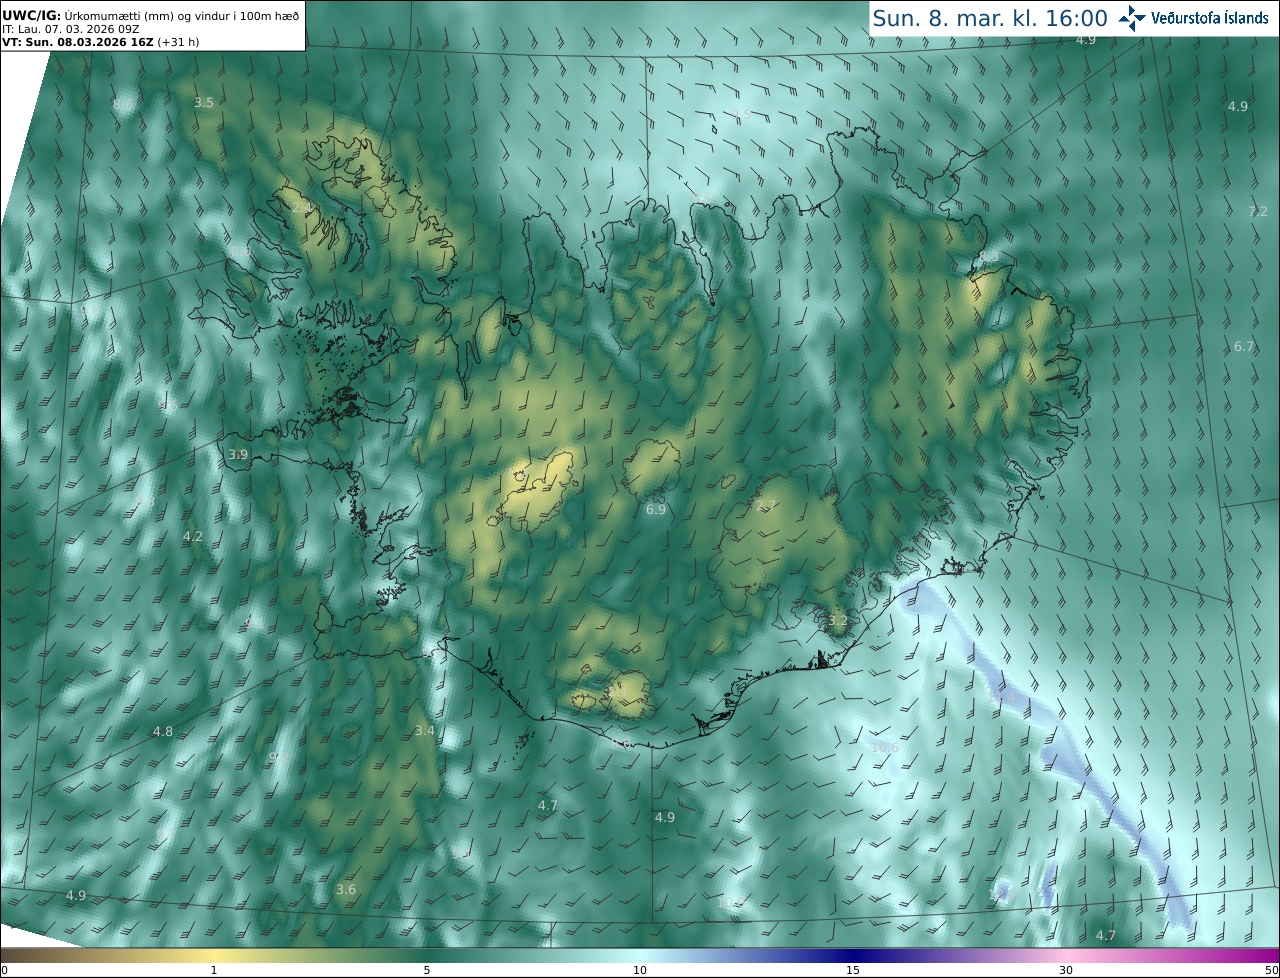Screen dimensions: 1280x978
Task: Click the colour bar at the 15 tick
Action: click(x=853, y=956)
